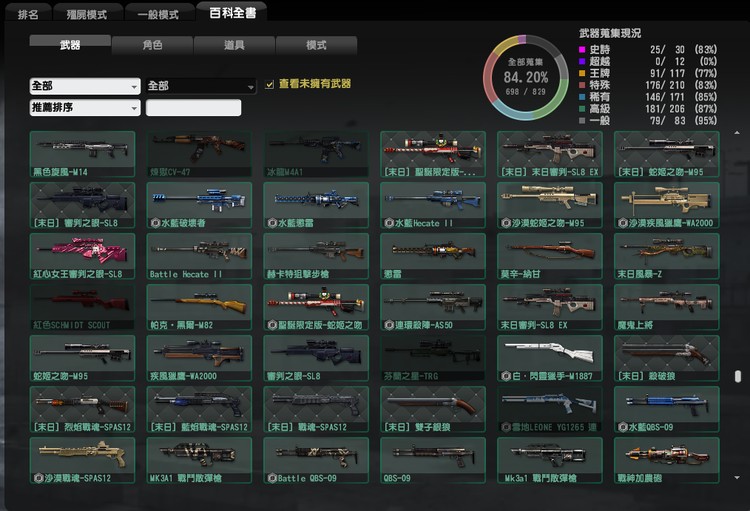Image resolution: width=750 pixels, height=511 pixels.
Task: Open the 聖誕限定版-蛇姬之吻 weapon entry
Action: coord(316,307)
